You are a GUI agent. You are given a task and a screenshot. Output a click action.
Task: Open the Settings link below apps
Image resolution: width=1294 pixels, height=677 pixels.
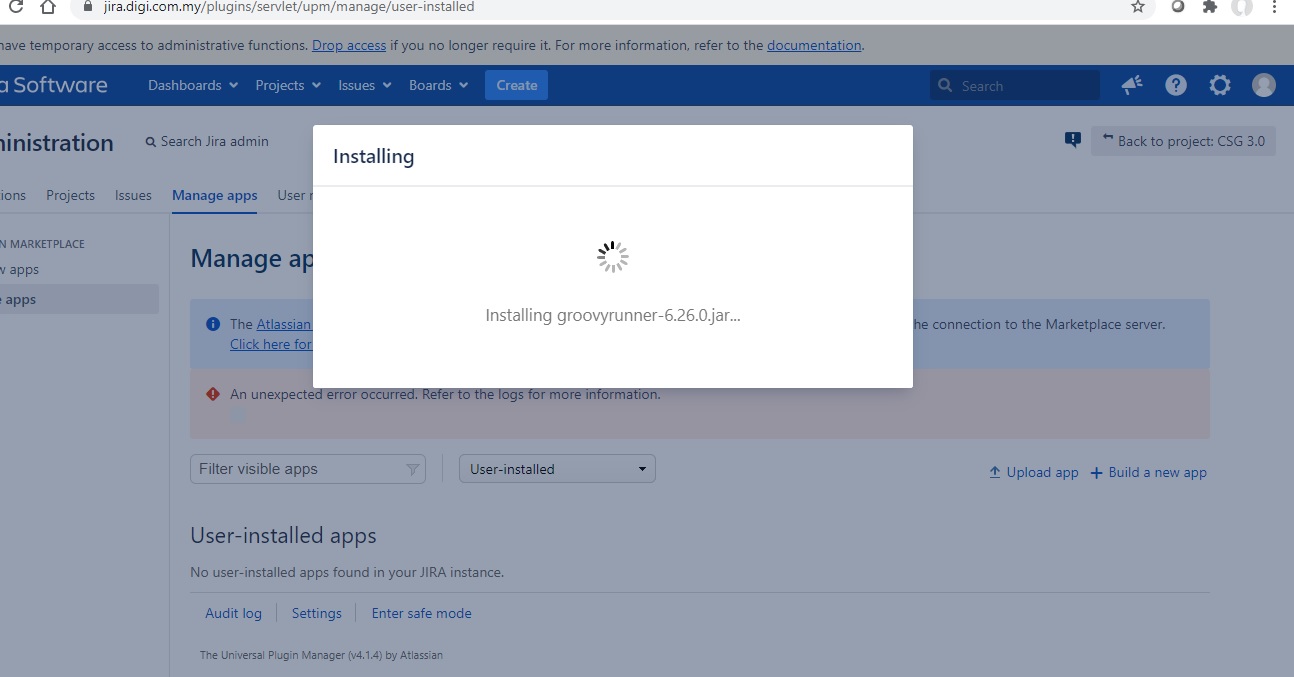click(317, 613)
